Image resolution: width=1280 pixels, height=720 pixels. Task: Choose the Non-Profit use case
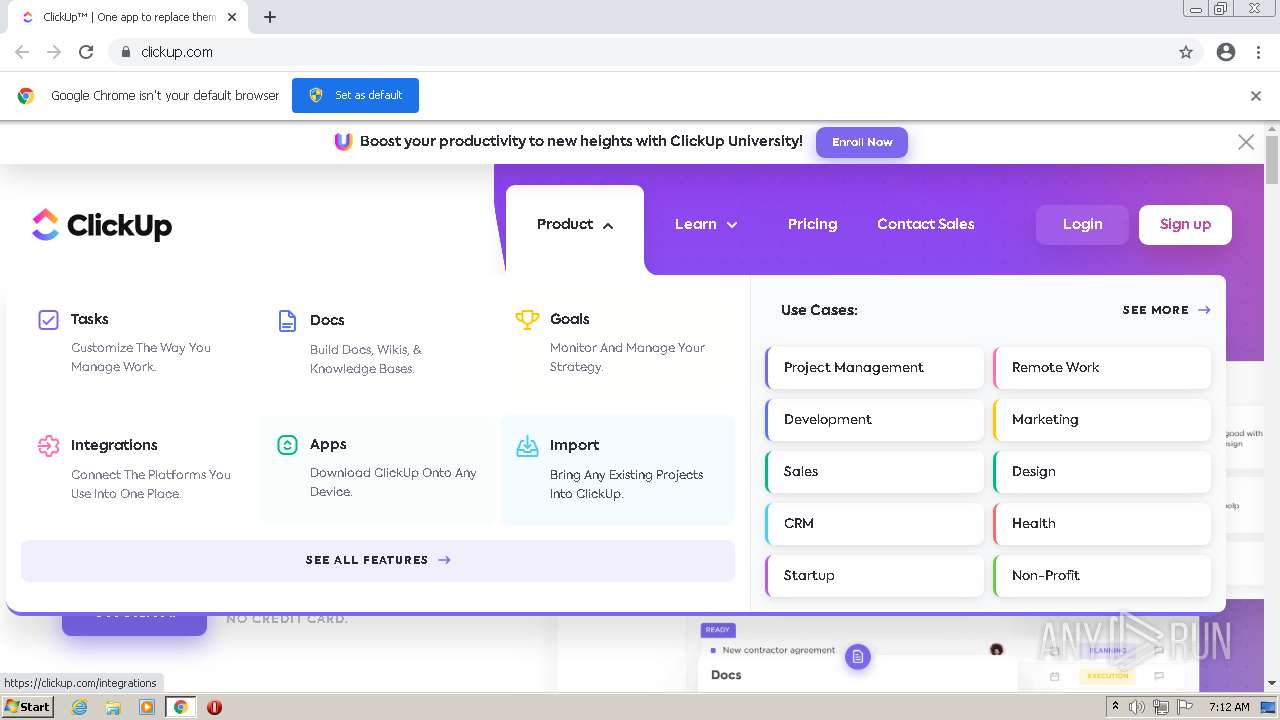1102,576
